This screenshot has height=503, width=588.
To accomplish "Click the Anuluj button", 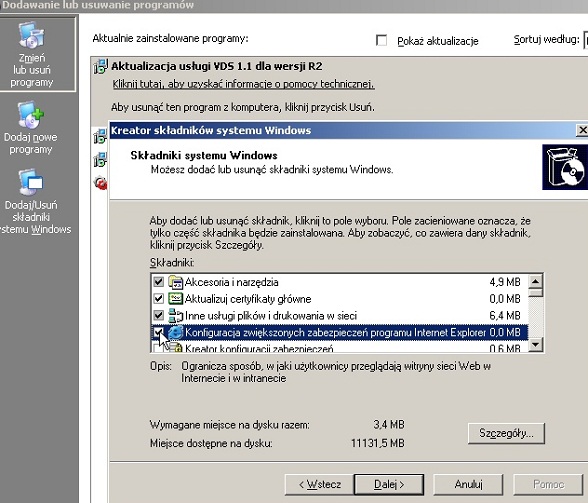I will coord(468,485).
